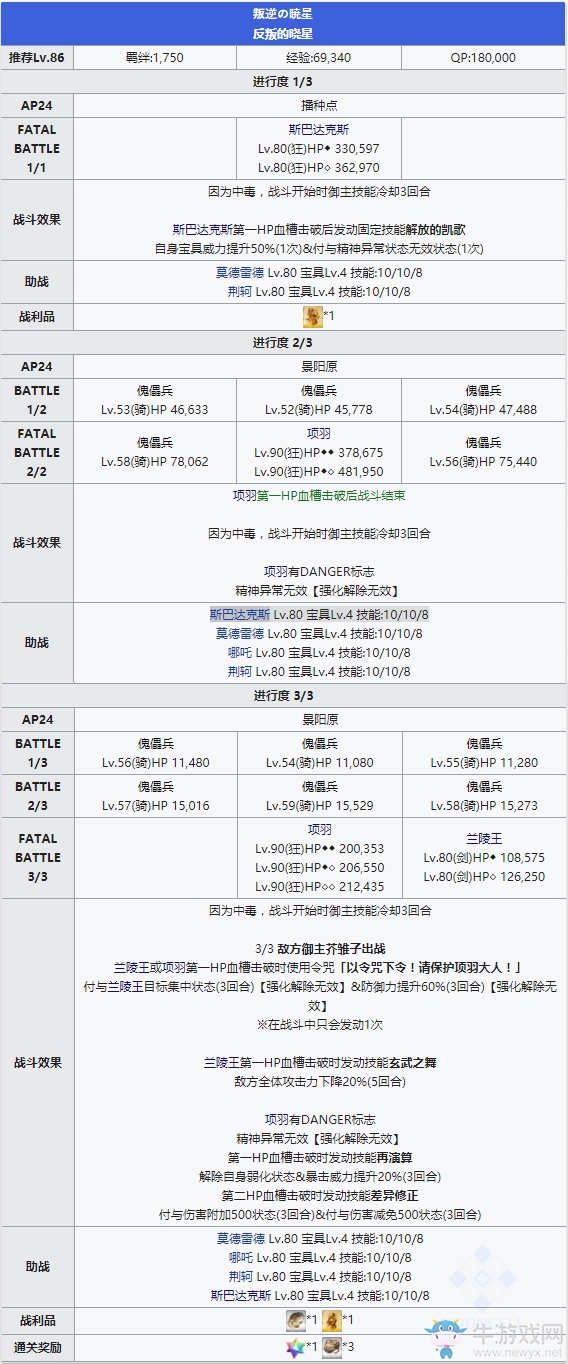Click the 傀儡兵 Lv.52 HP 45,778 cell
Image resolution: width=568 pixels, height=1364 pixels.
319,400
